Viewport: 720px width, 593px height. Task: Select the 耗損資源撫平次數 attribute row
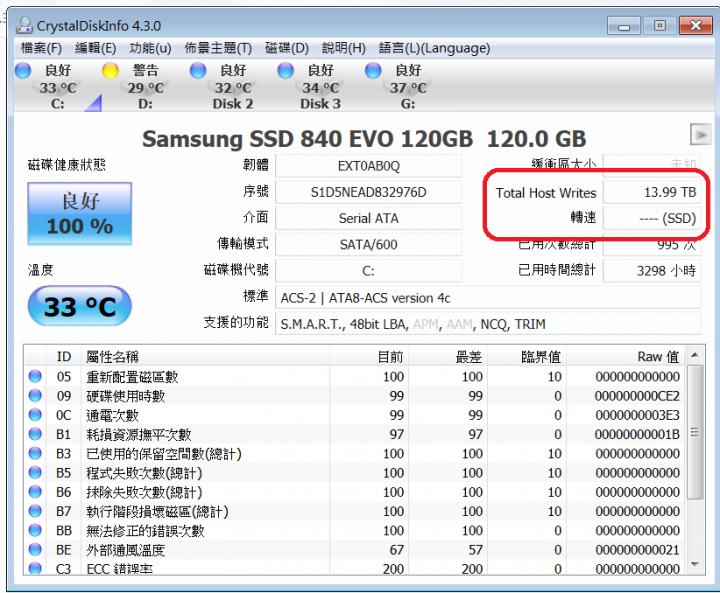coord(354,435)
